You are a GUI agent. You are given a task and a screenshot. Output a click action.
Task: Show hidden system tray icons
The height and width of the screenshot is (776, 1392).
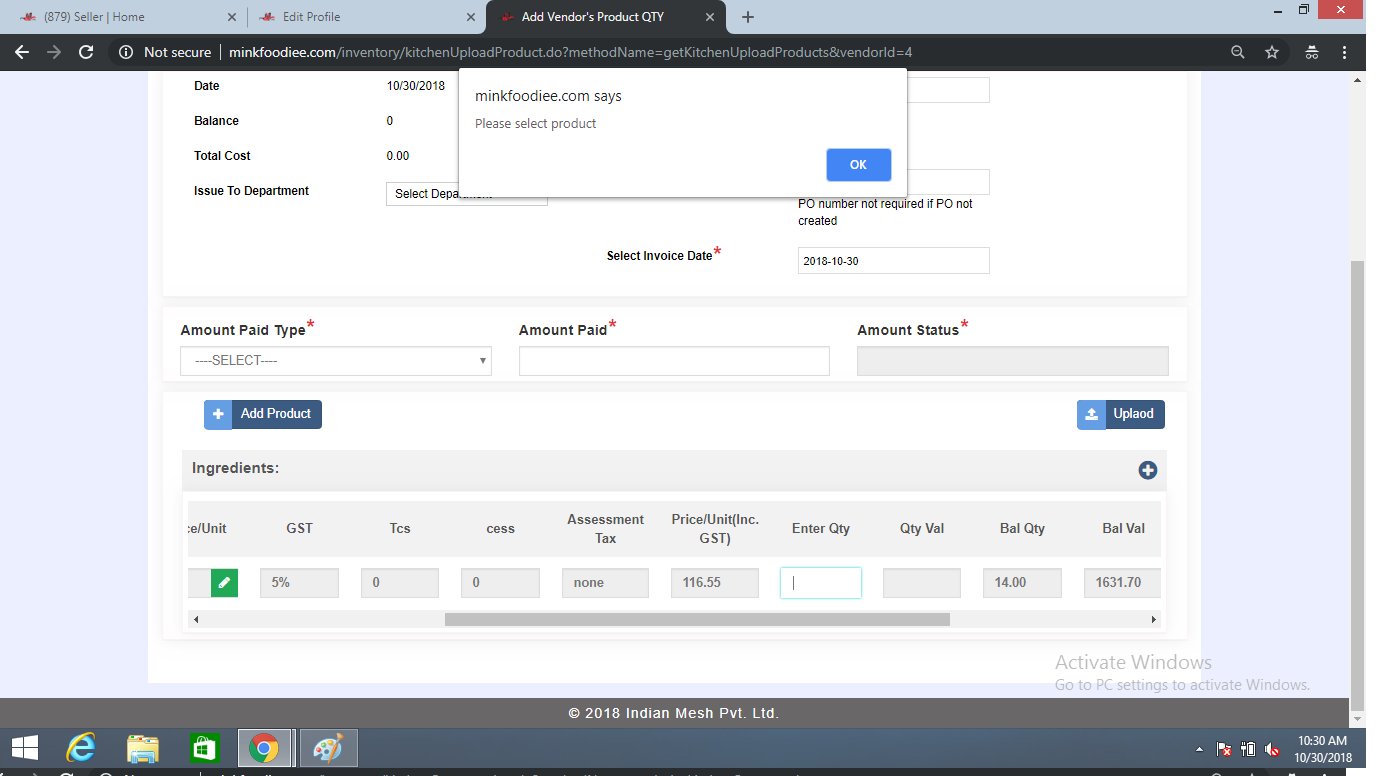click(1200, 749)
